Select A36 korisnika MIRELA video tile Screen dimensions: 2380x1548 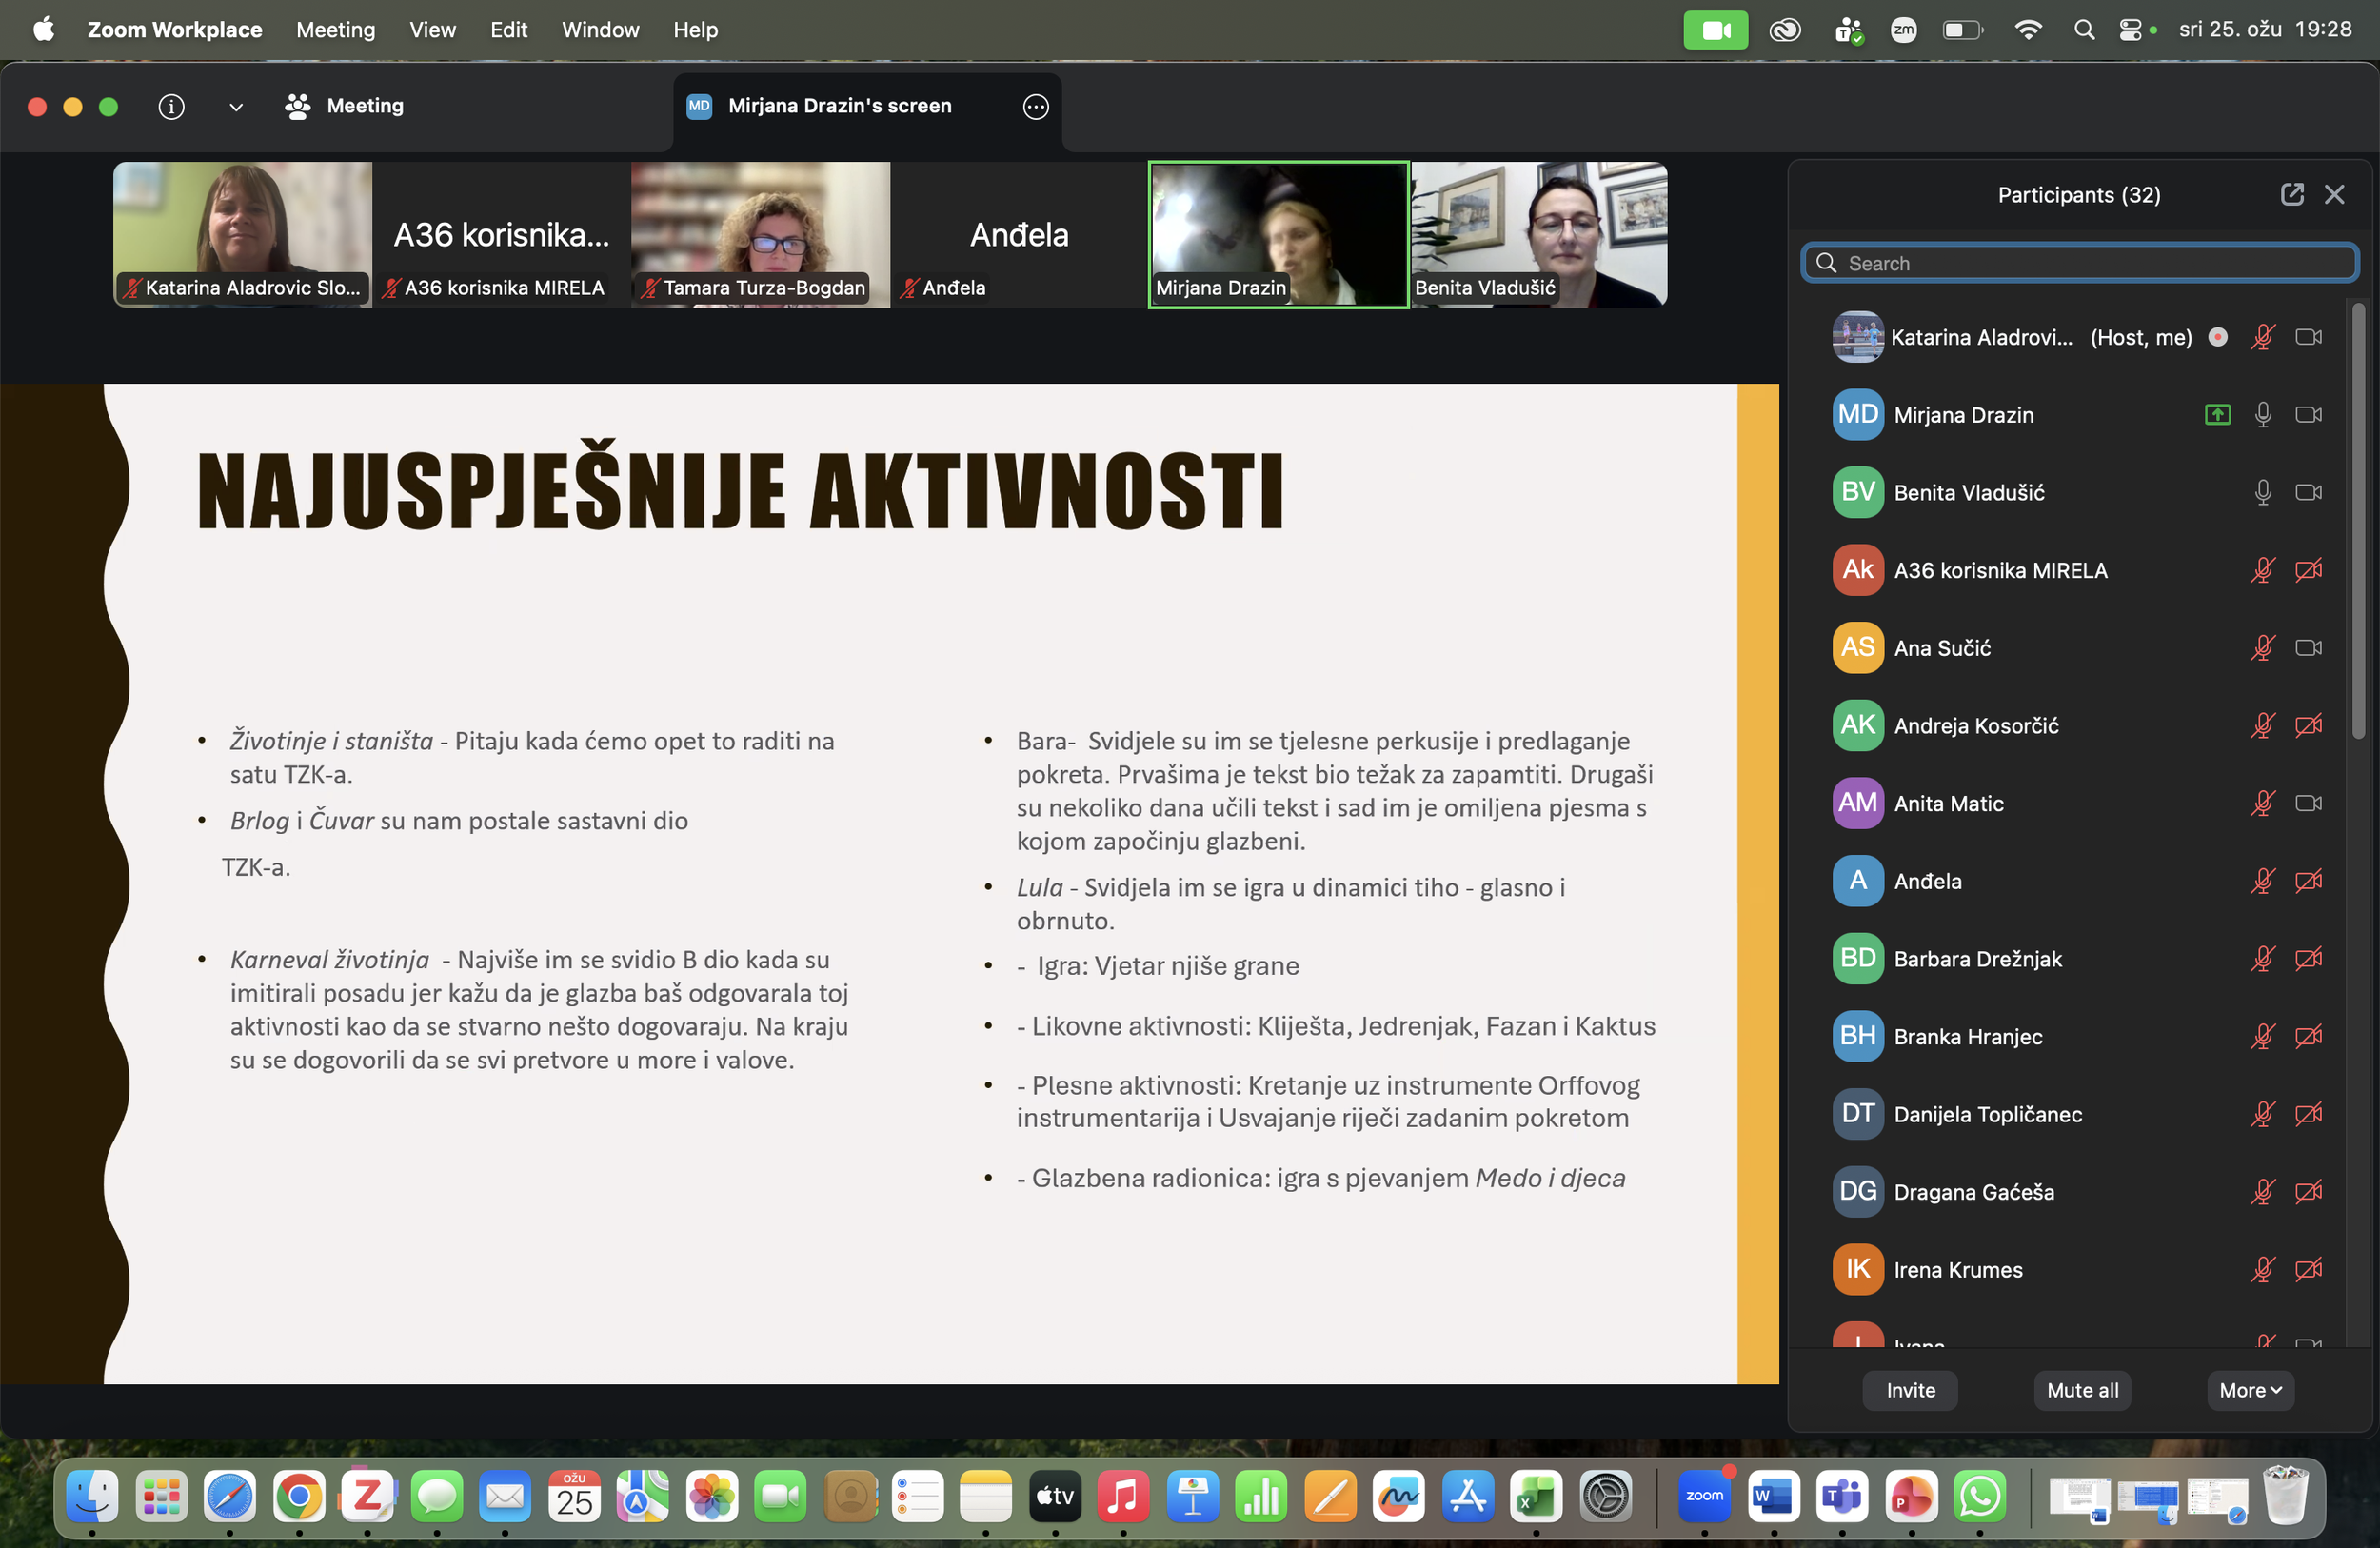tap(501, 234)
